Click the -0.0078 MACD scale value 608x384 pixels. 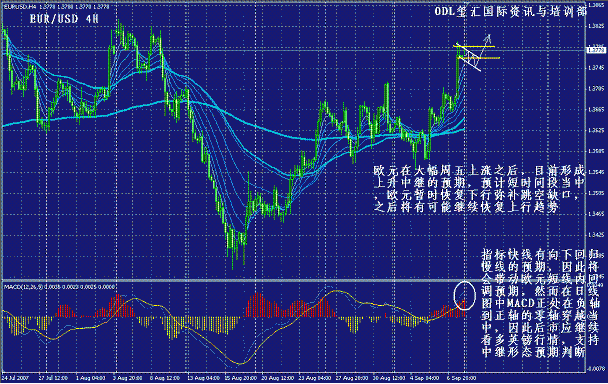pos(596,368)
